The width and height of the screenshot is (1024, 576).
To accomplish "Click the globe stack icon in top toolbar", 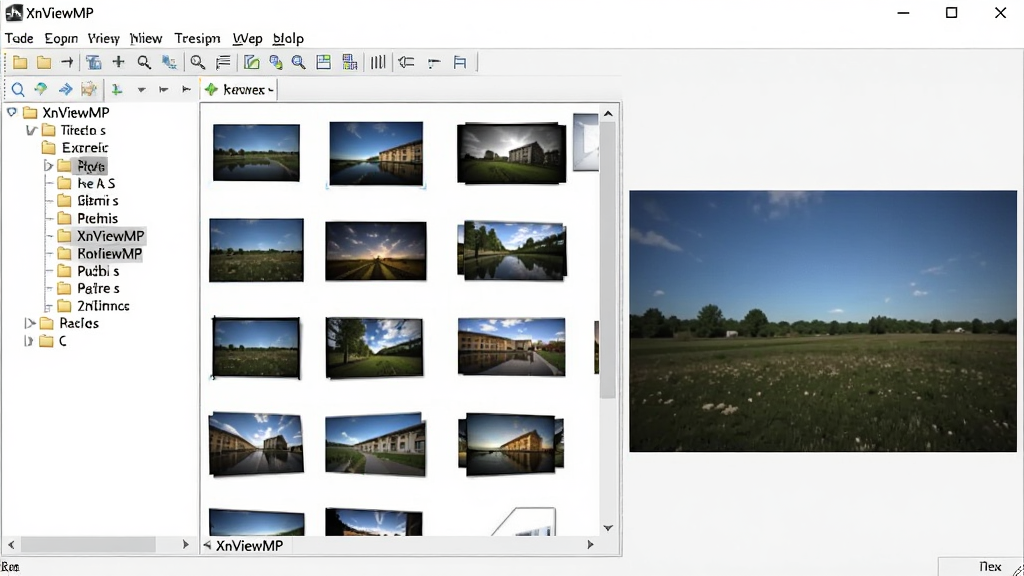I will click(x=276, y=62).
